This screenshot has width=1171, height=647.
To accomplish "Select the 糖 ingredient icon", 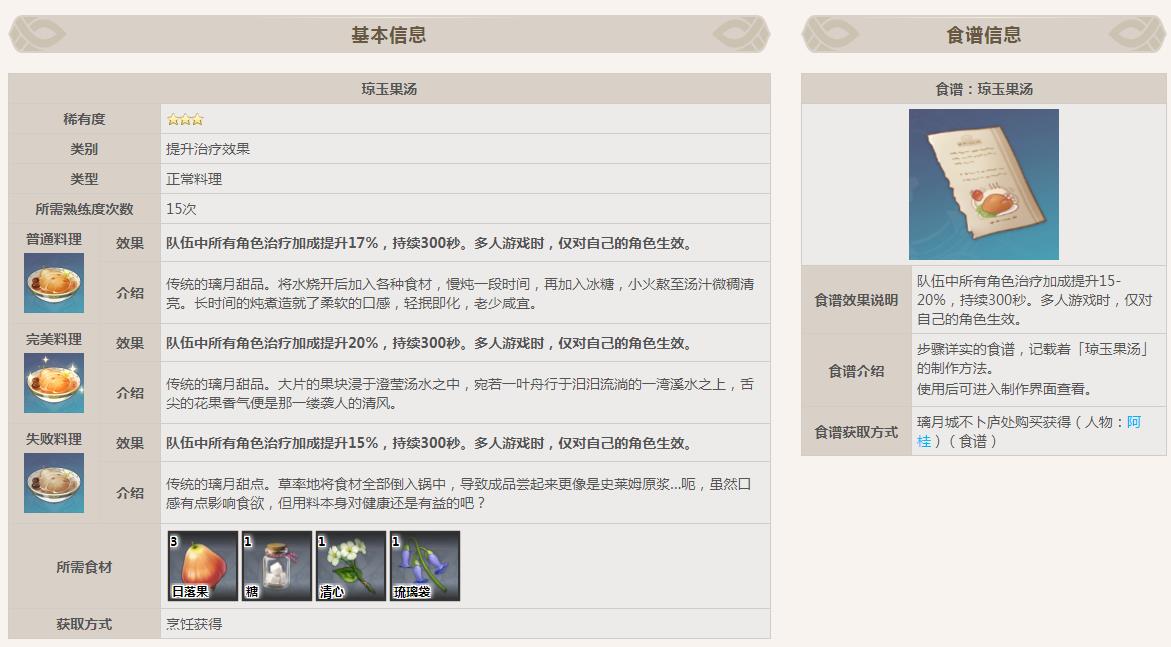I will pyautogui.click(x=274, y=566).
